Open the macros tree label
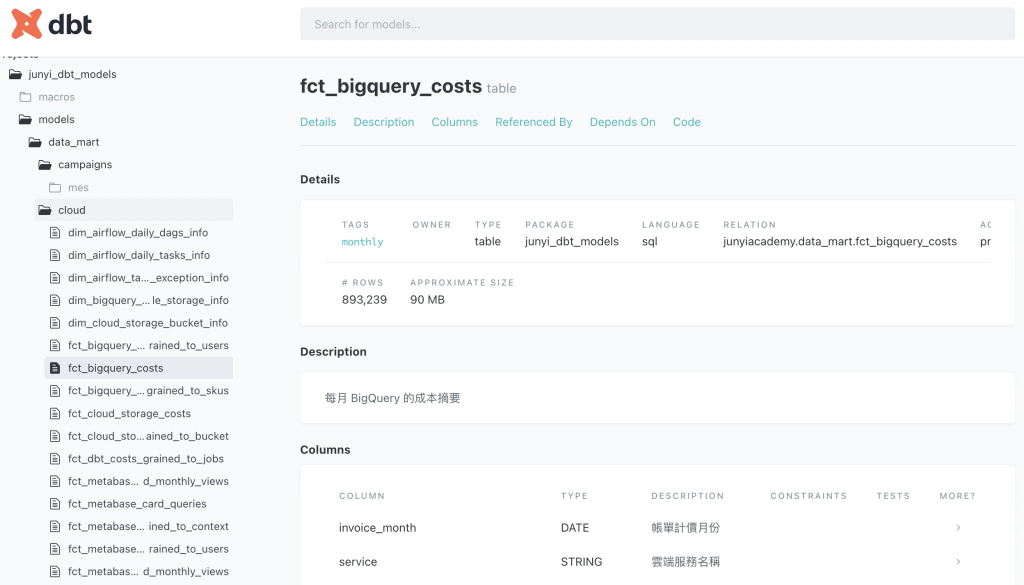1024x585 pixels. (57, 97)
